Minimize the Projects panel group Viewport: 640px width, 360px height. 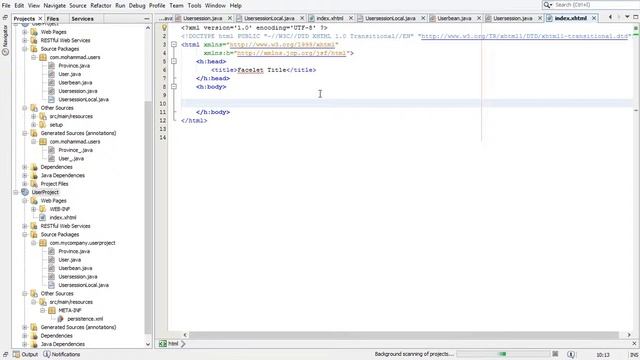[147, 19]
